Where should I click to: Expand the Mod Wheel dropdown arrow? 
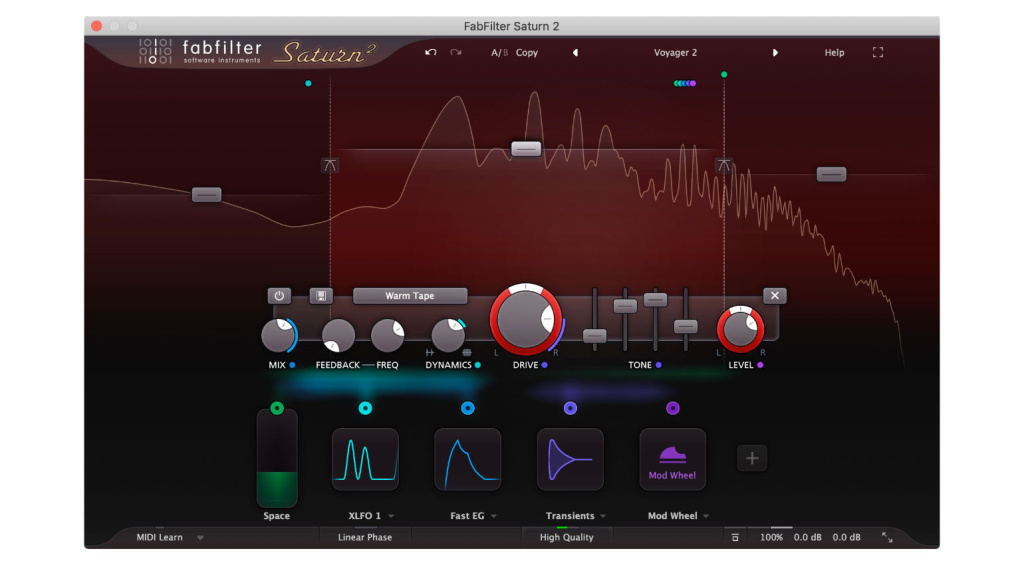706,516
